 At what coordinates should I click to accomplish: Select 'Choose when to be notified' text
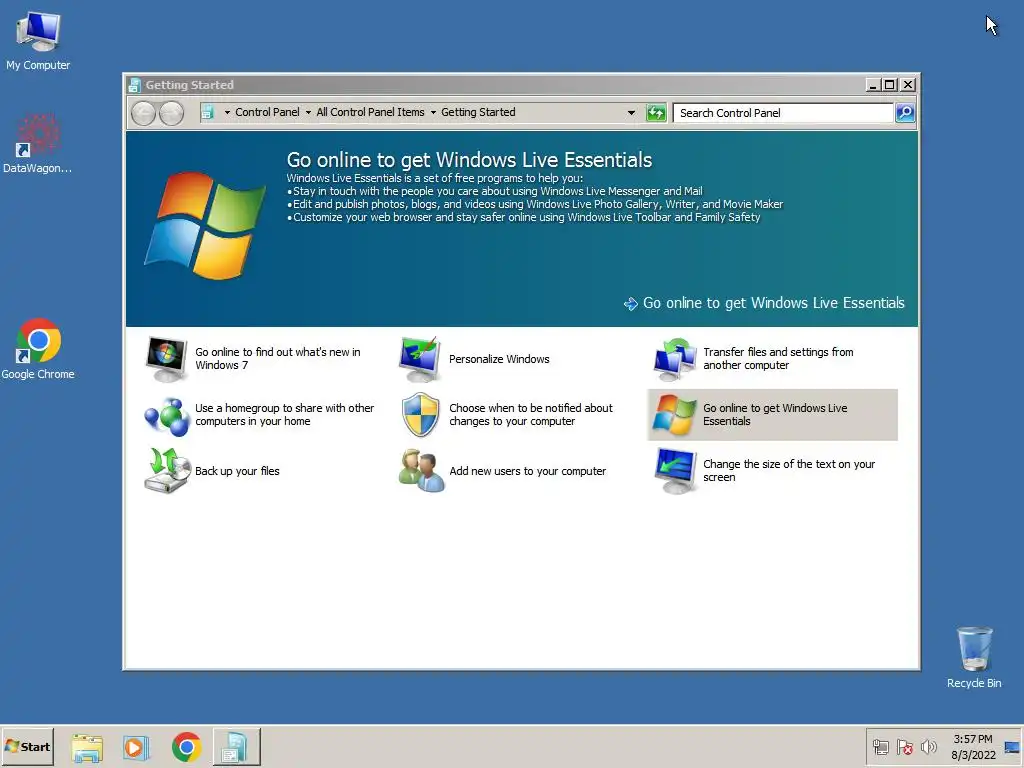tap(530, 415)
